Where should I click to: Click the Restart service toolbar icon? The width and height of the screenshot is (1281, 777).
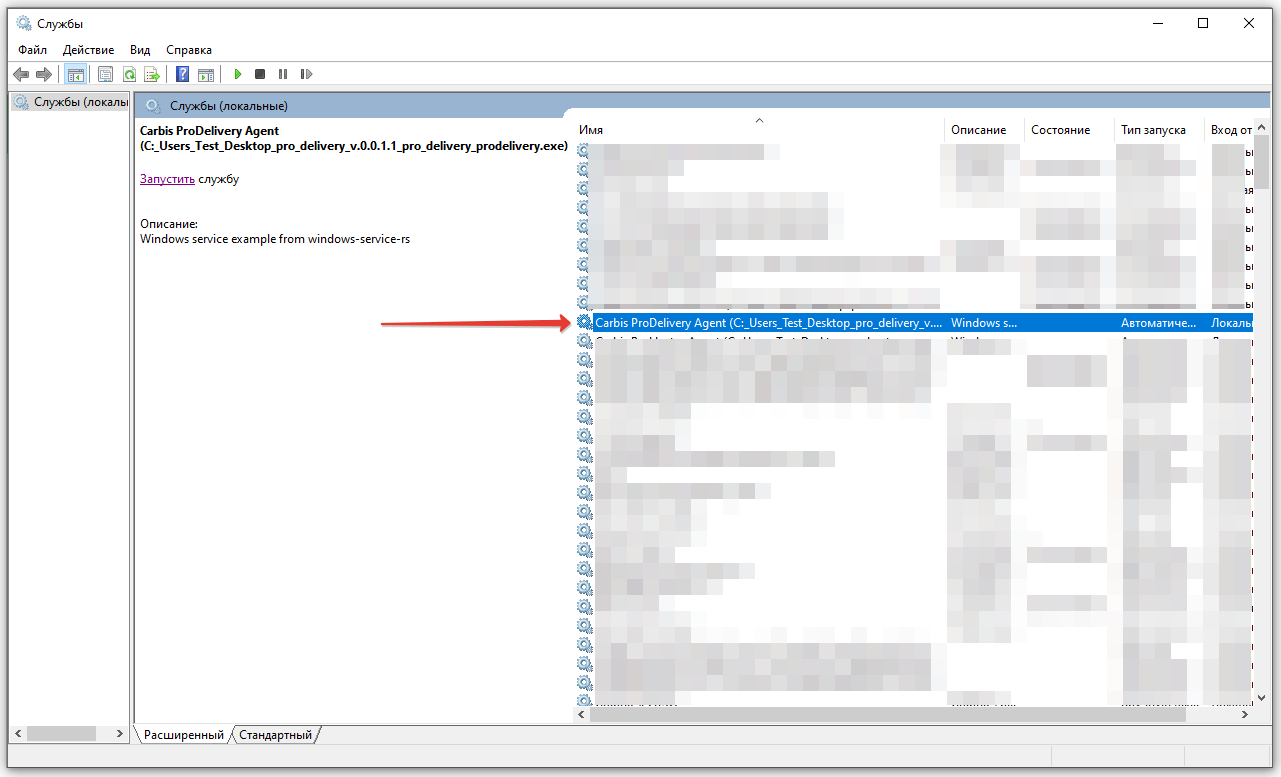(x=306, y=74)
